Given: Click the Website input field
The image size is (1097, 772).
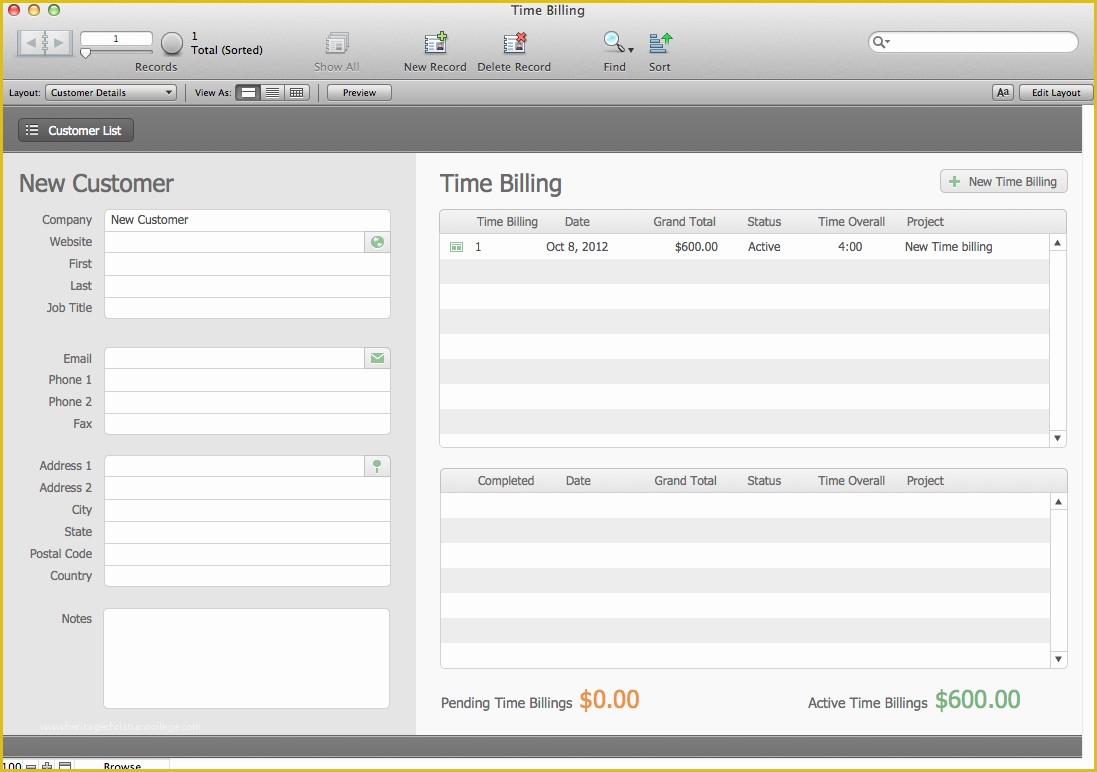Looking at the screenshot, I should (234, 242).
